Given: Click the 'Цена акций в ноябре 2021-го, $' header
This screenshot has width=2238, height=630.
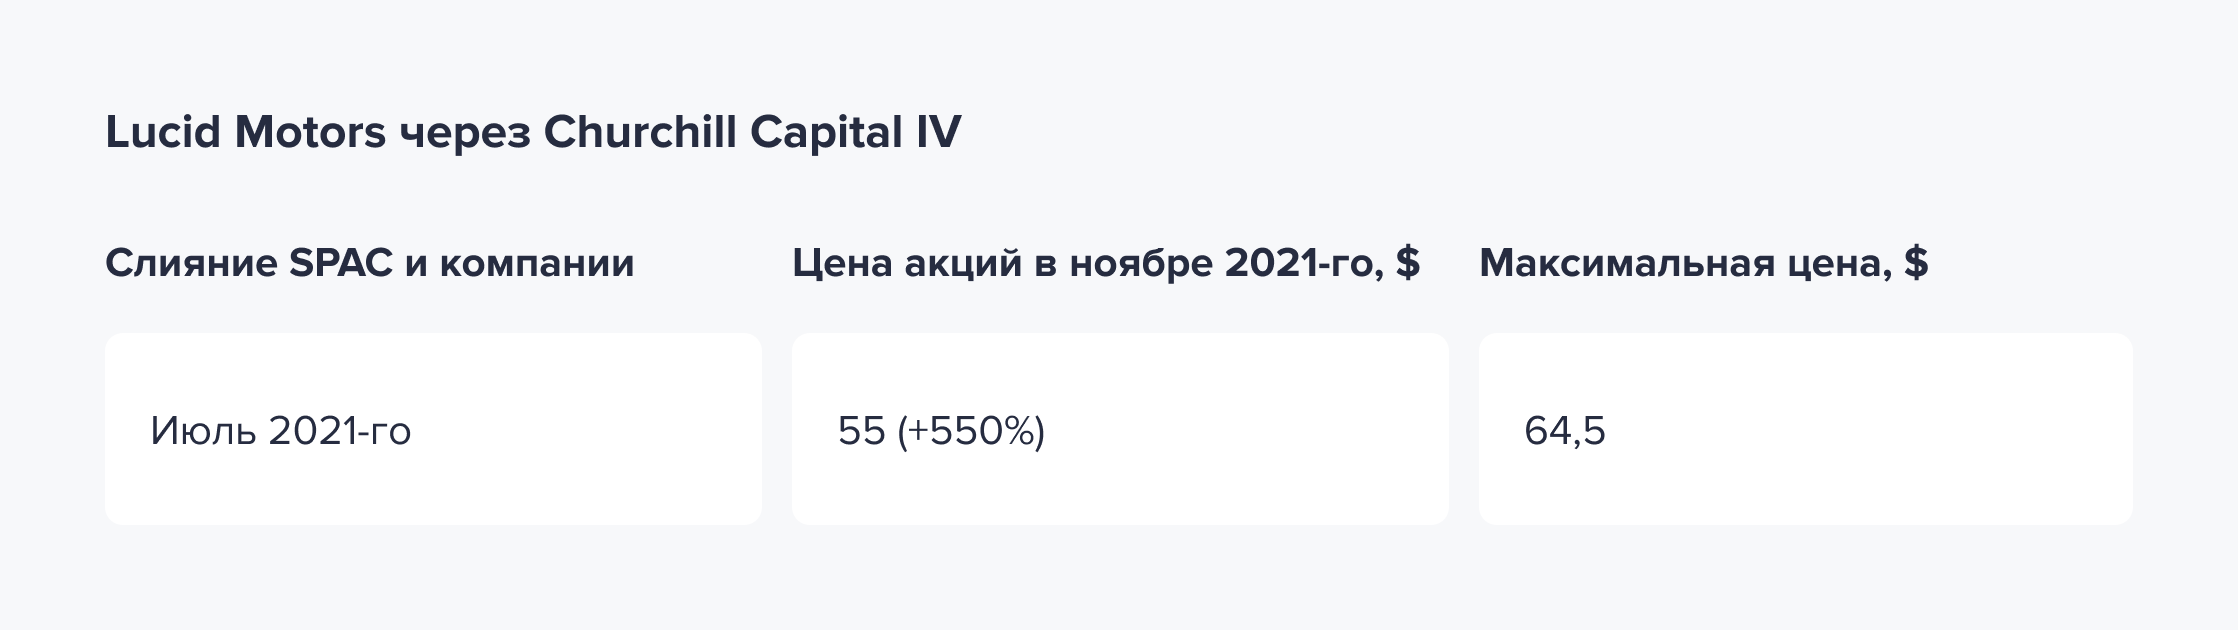Looking at the screenshot, I should click(x=1106, y=263).
